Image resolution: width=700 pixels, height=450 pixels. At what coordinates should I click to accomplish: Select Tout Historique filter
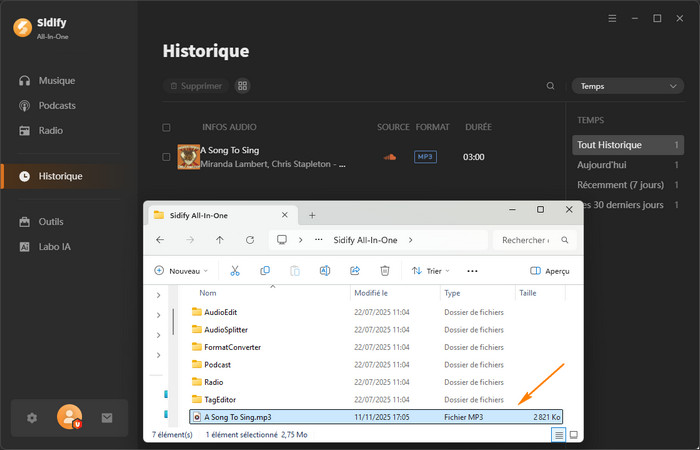(628, 145)
